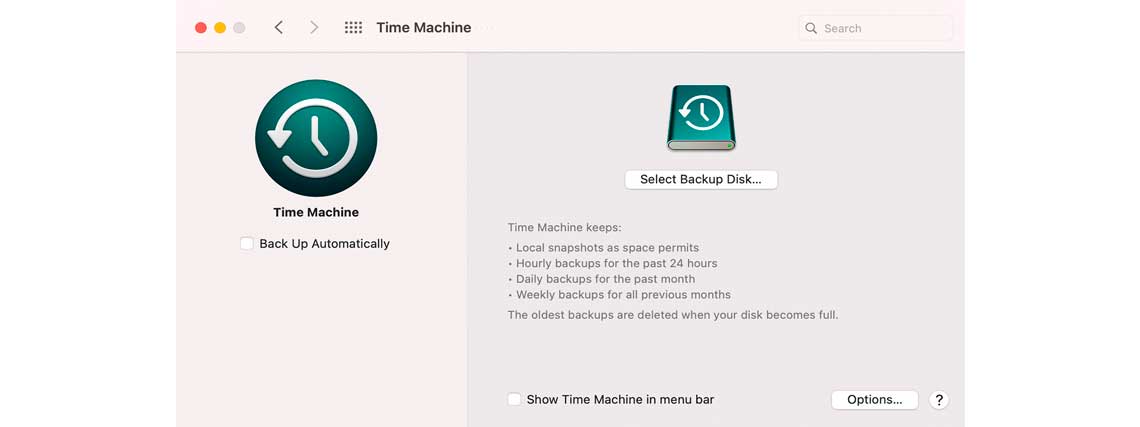This screenshot has height=427, width=1140.
Task: Click the magnifying glass search icon
Action: 811,28
